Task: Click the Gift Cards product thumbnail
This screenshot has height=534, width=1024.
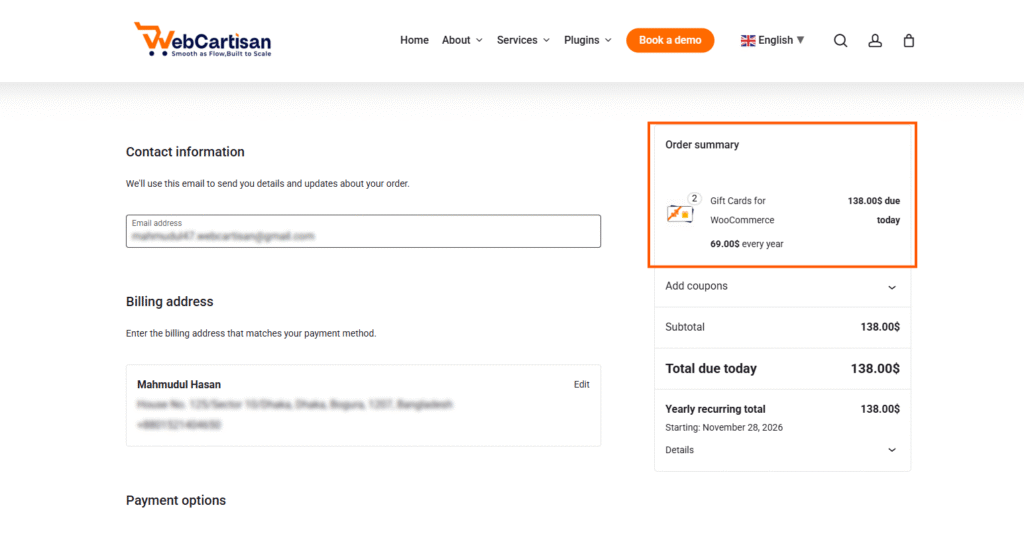Action: (x=680, y=213)
